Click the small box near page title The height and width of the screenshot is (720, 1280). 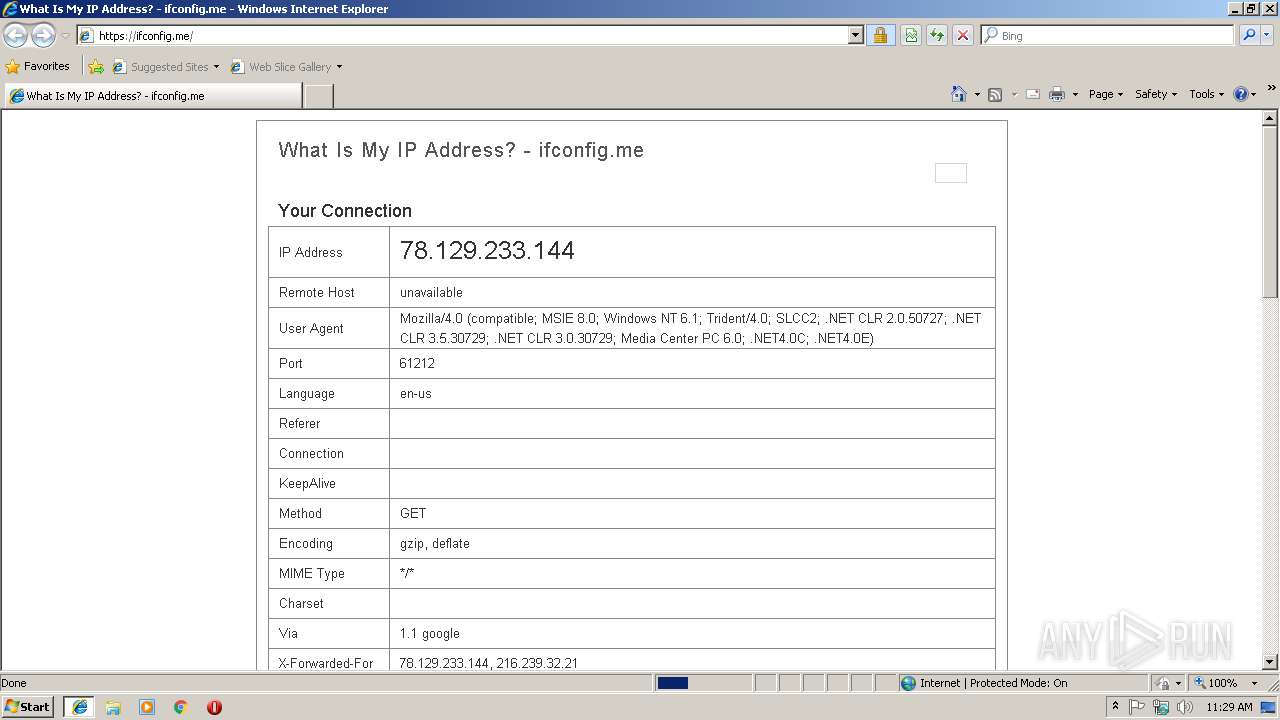coord(951,173)
